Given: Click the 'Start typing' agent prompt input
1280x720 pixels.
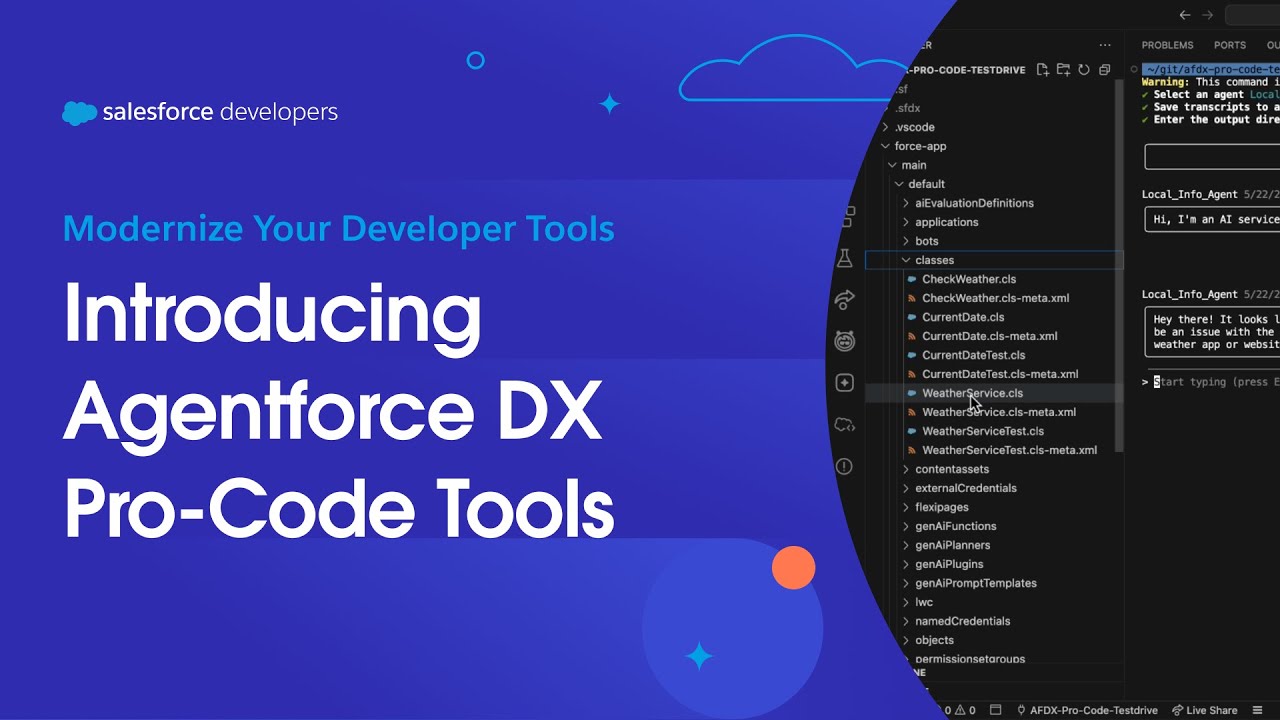Looking at the screenshot, I should coord(1215,382).
